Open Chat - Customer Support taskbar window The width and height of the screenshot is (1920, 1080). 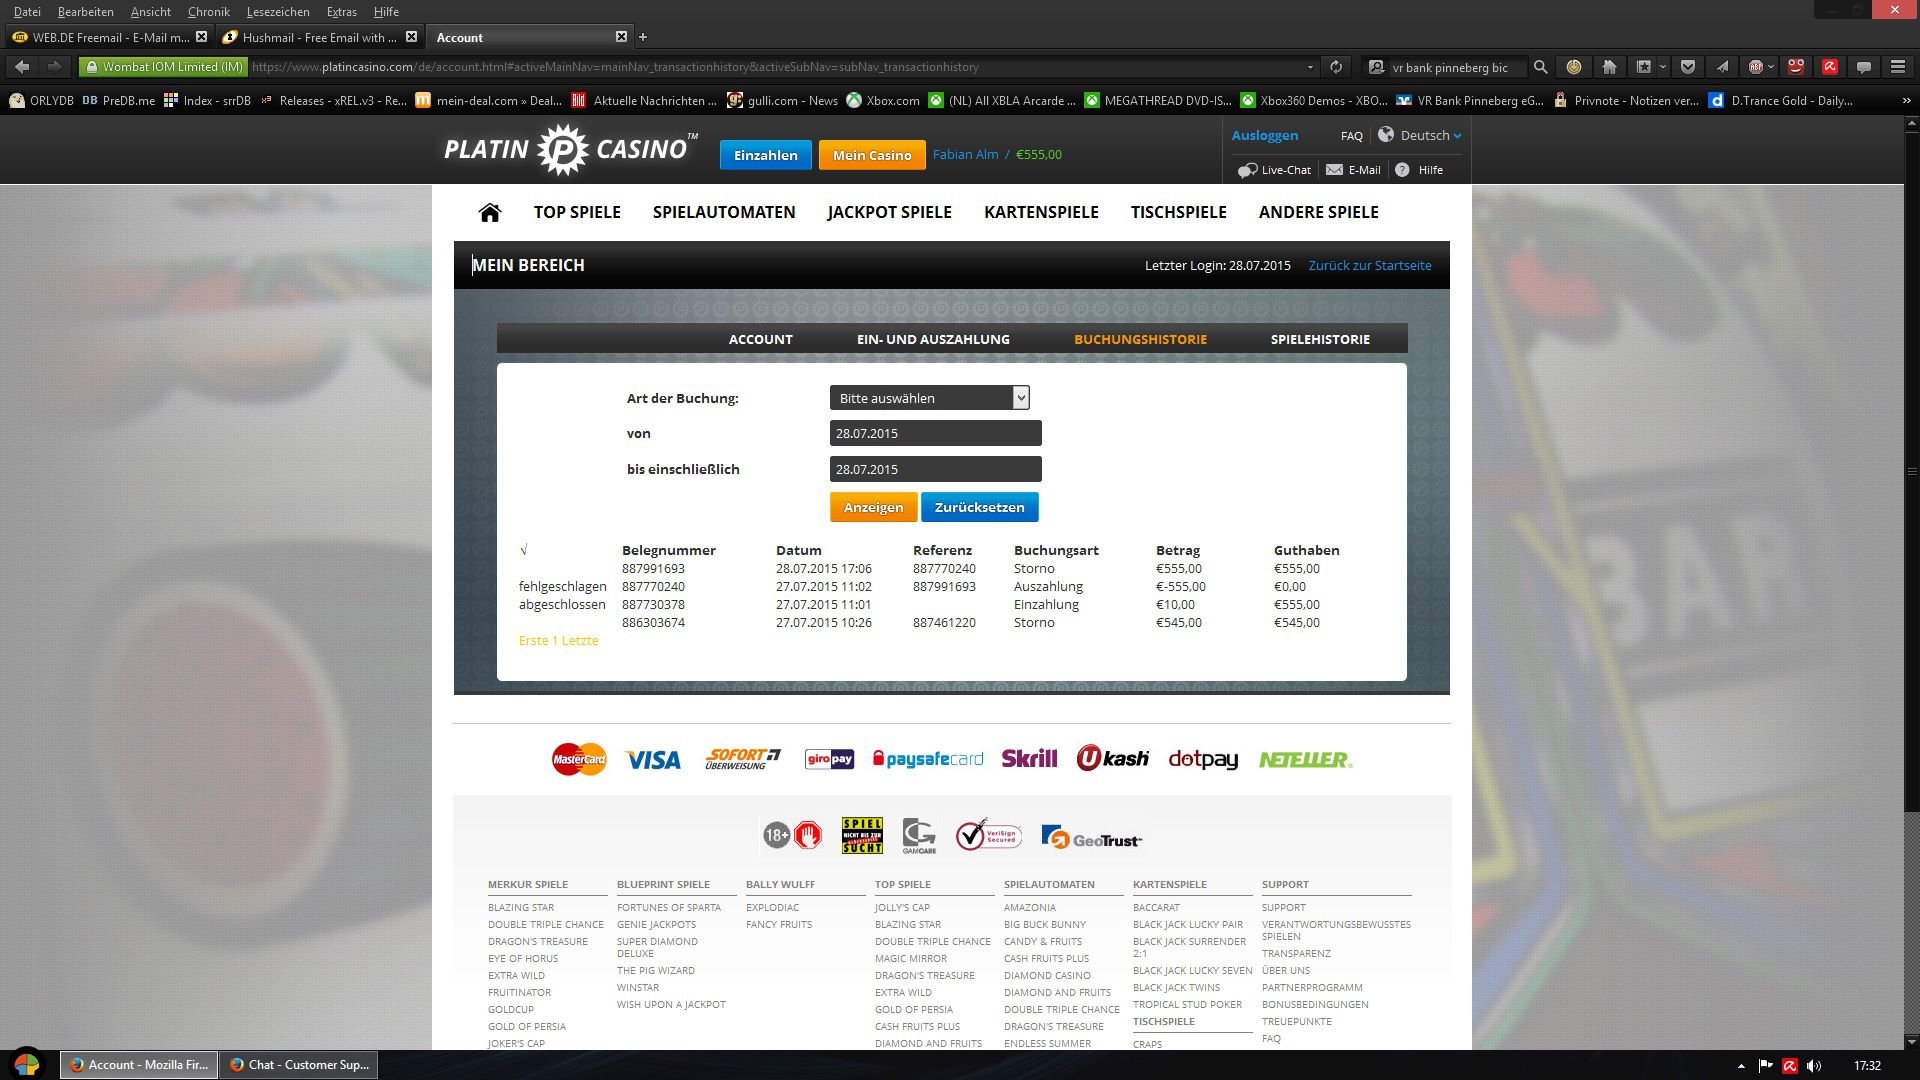click(x=301, y=1065)
